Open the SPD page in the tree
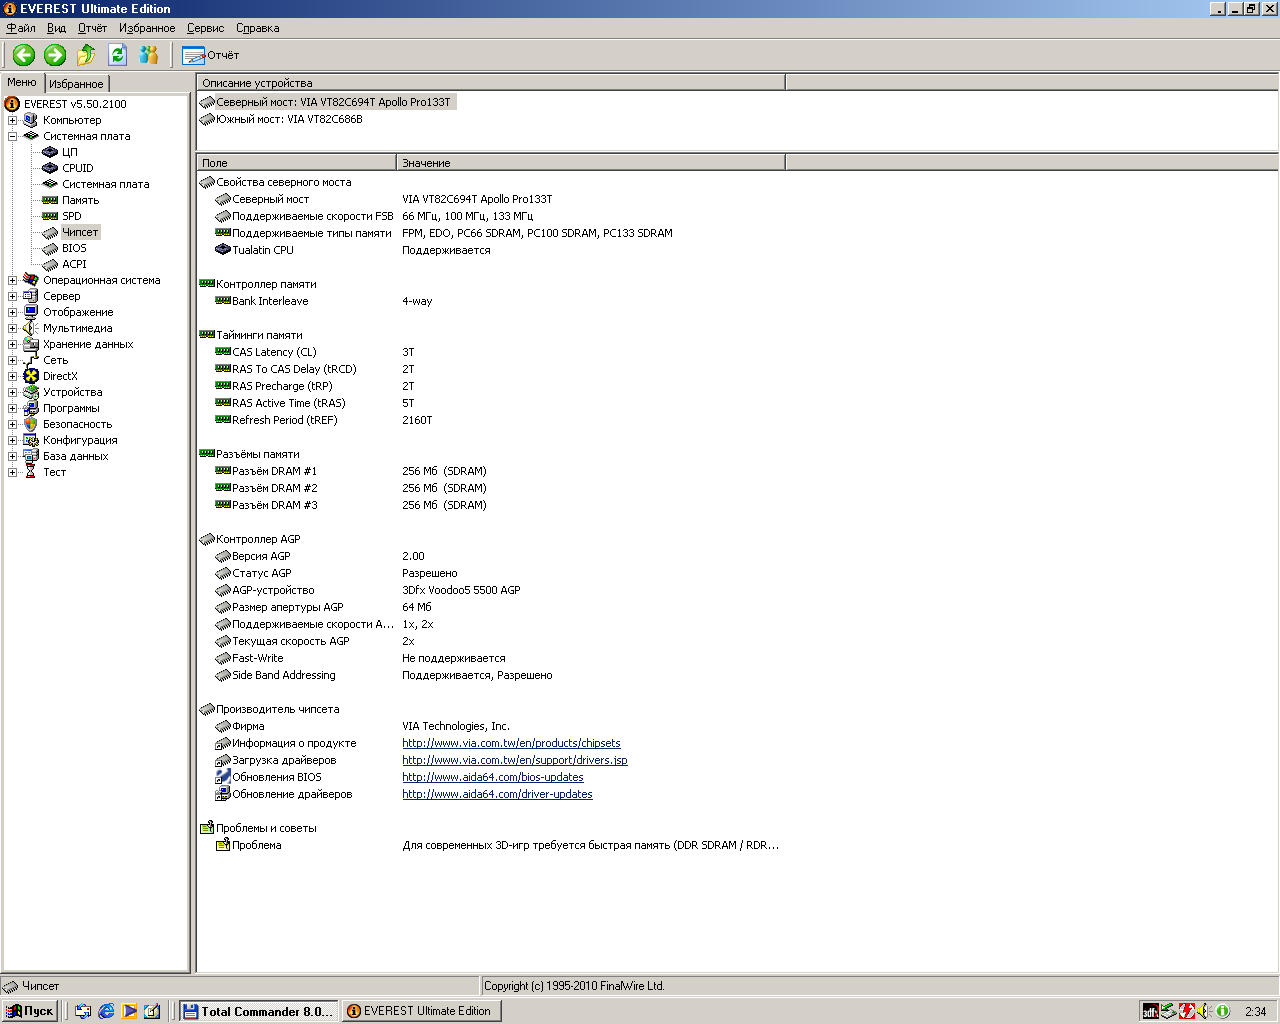 71,216
